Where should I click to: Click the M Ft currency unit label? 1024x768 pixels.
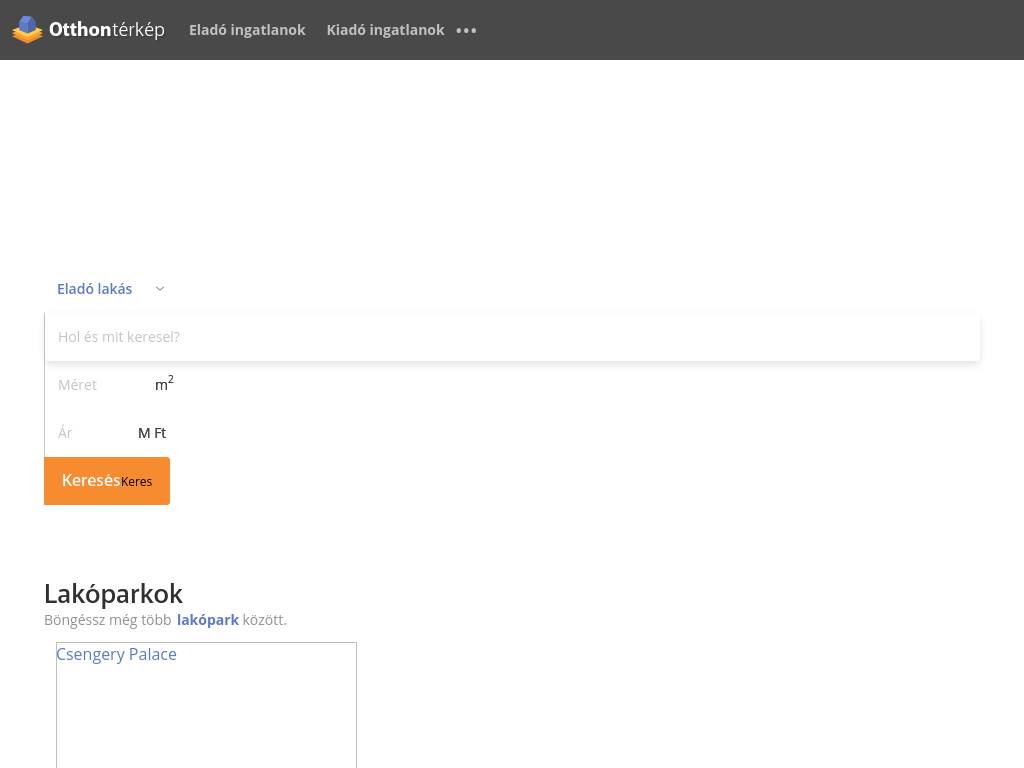coord(152,433)
